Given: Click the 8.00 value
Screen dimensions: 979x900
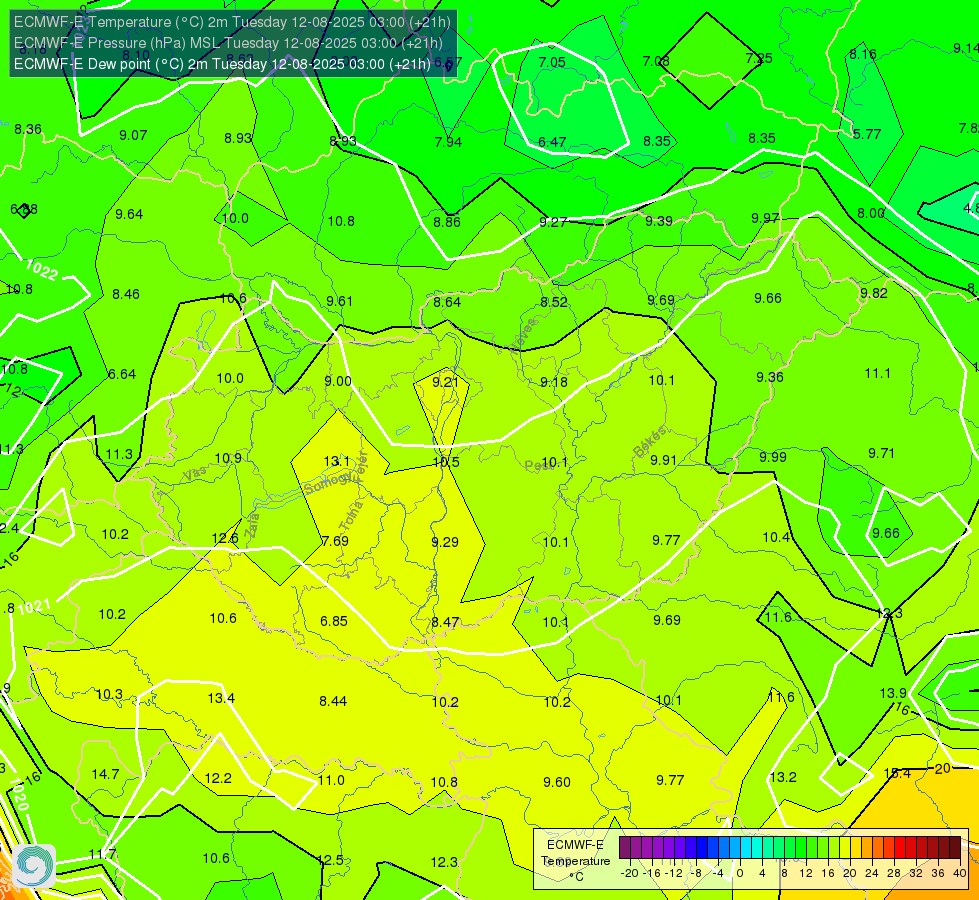Looking at the screenshot, I should coord(870,213).
